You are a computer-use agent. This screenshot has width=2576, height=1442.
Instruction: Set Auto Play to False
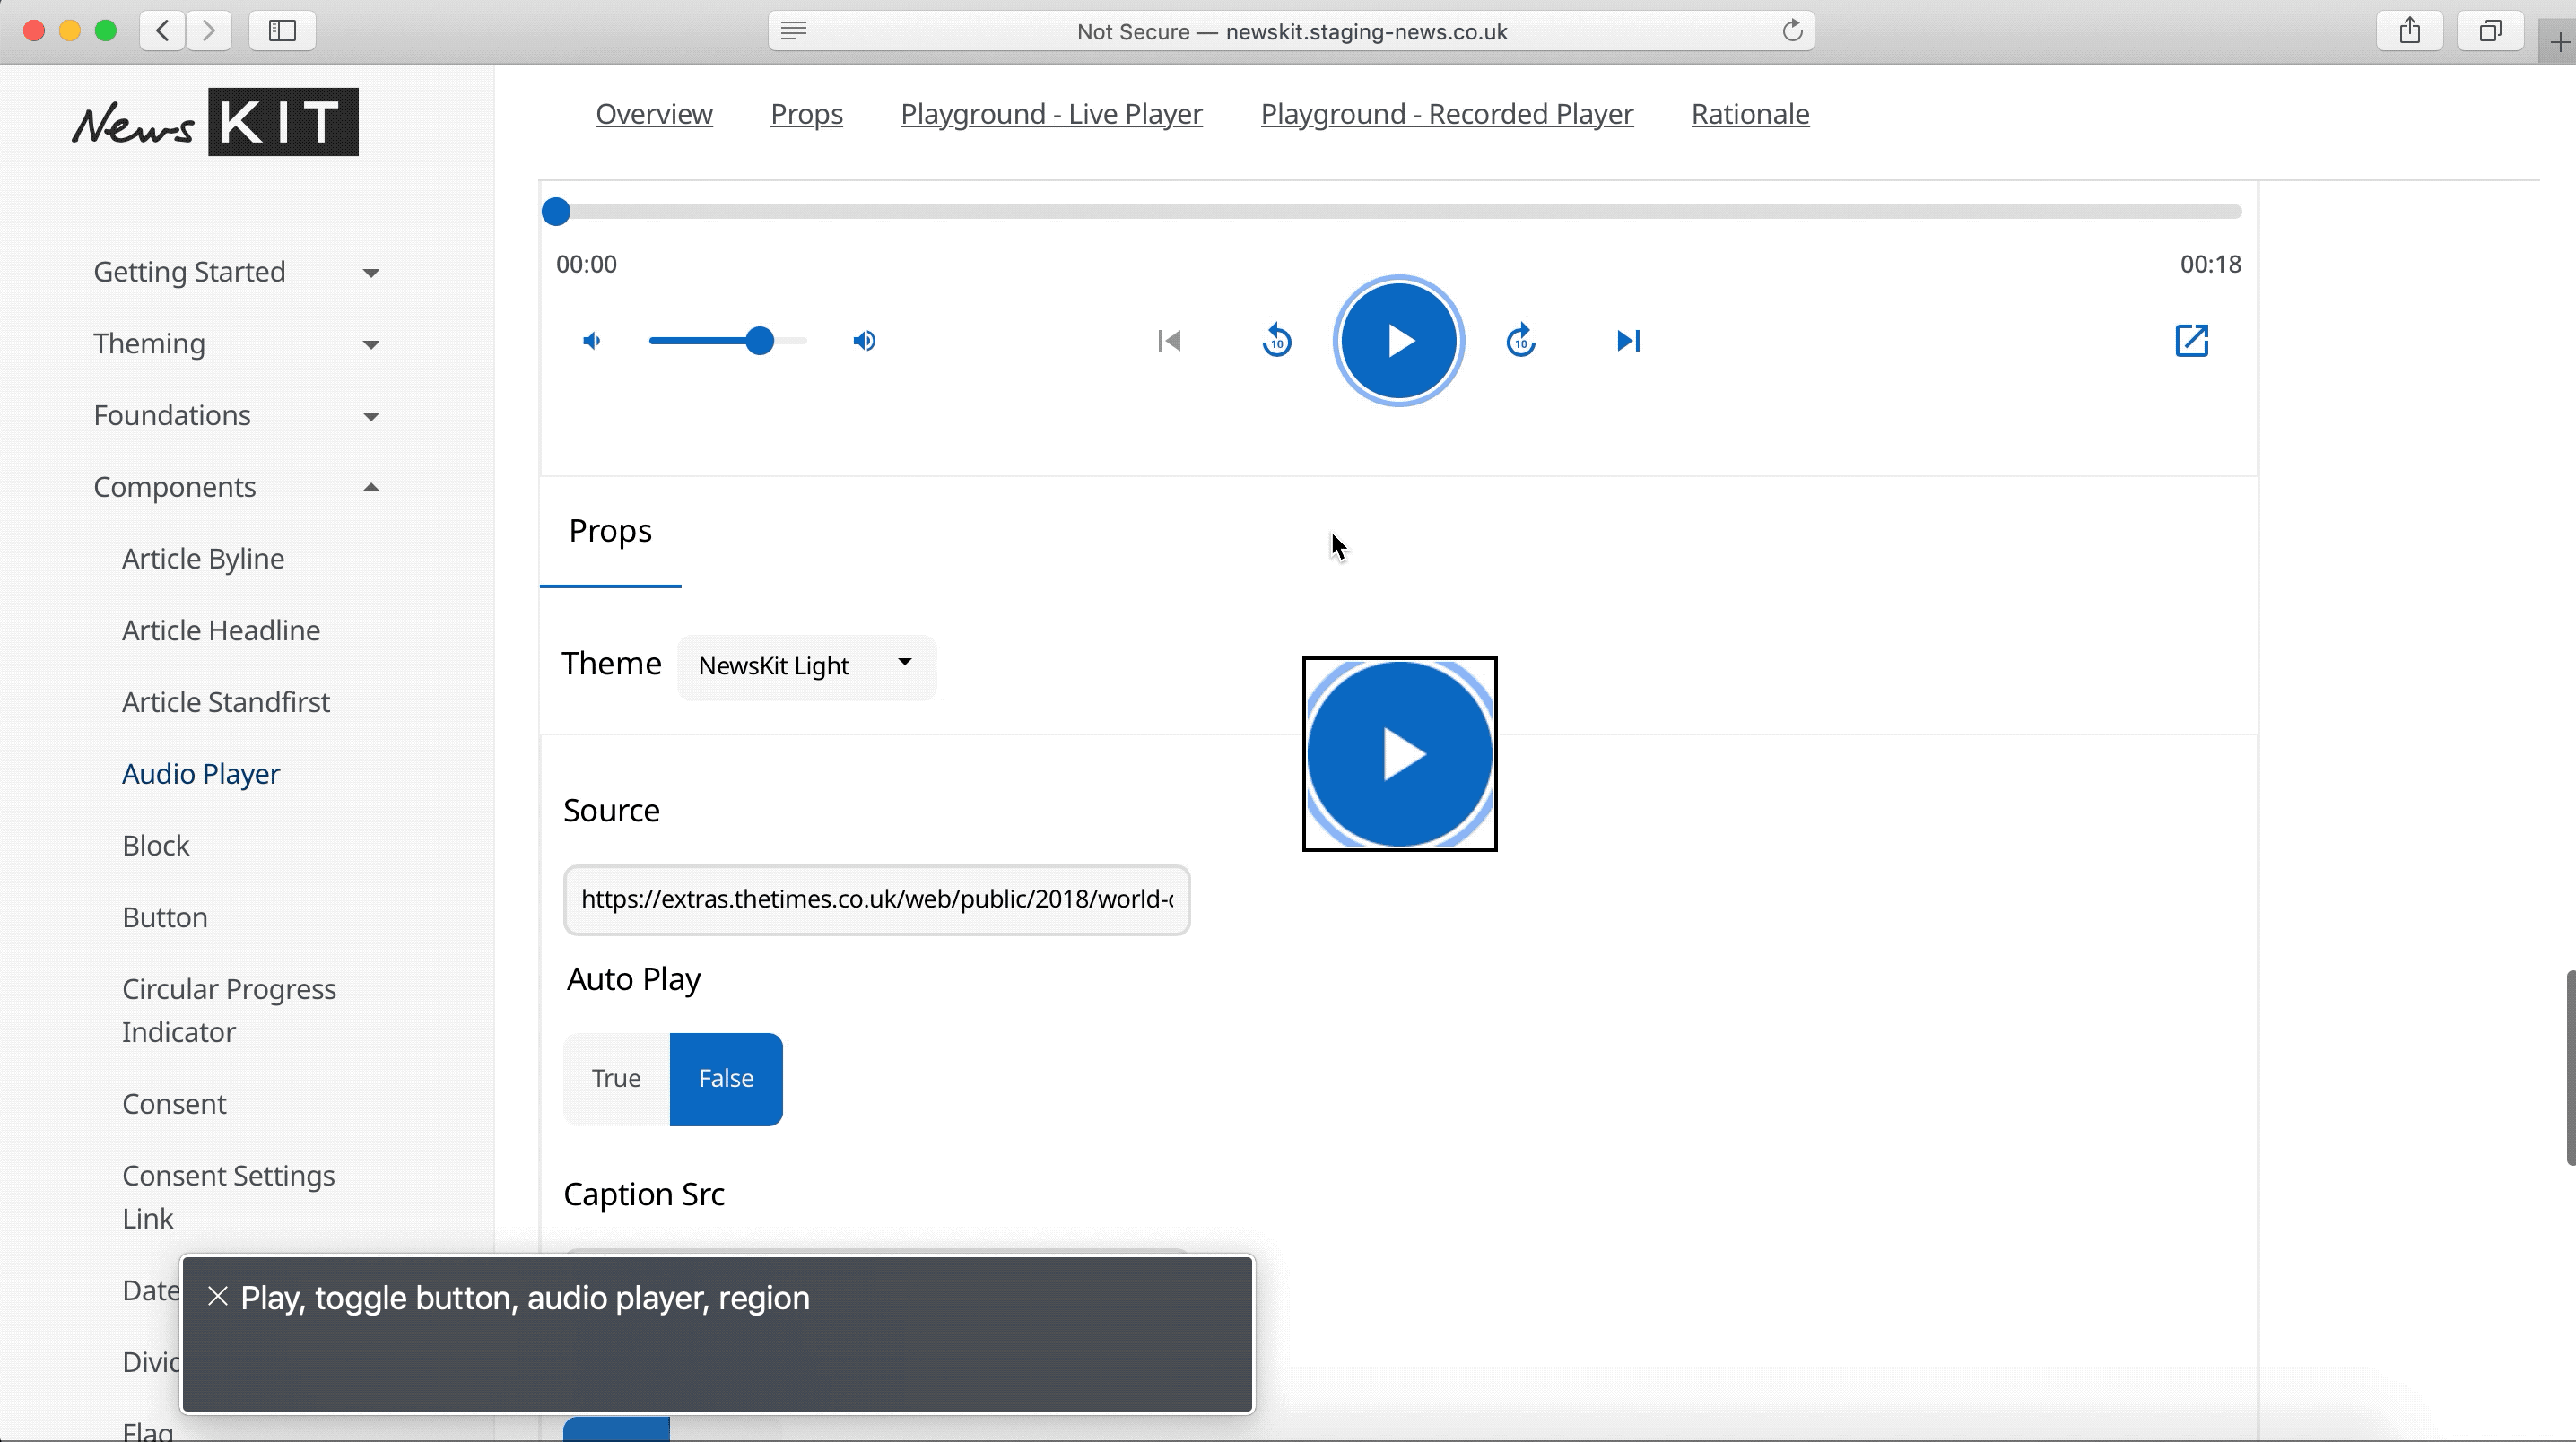[726, 1079]
